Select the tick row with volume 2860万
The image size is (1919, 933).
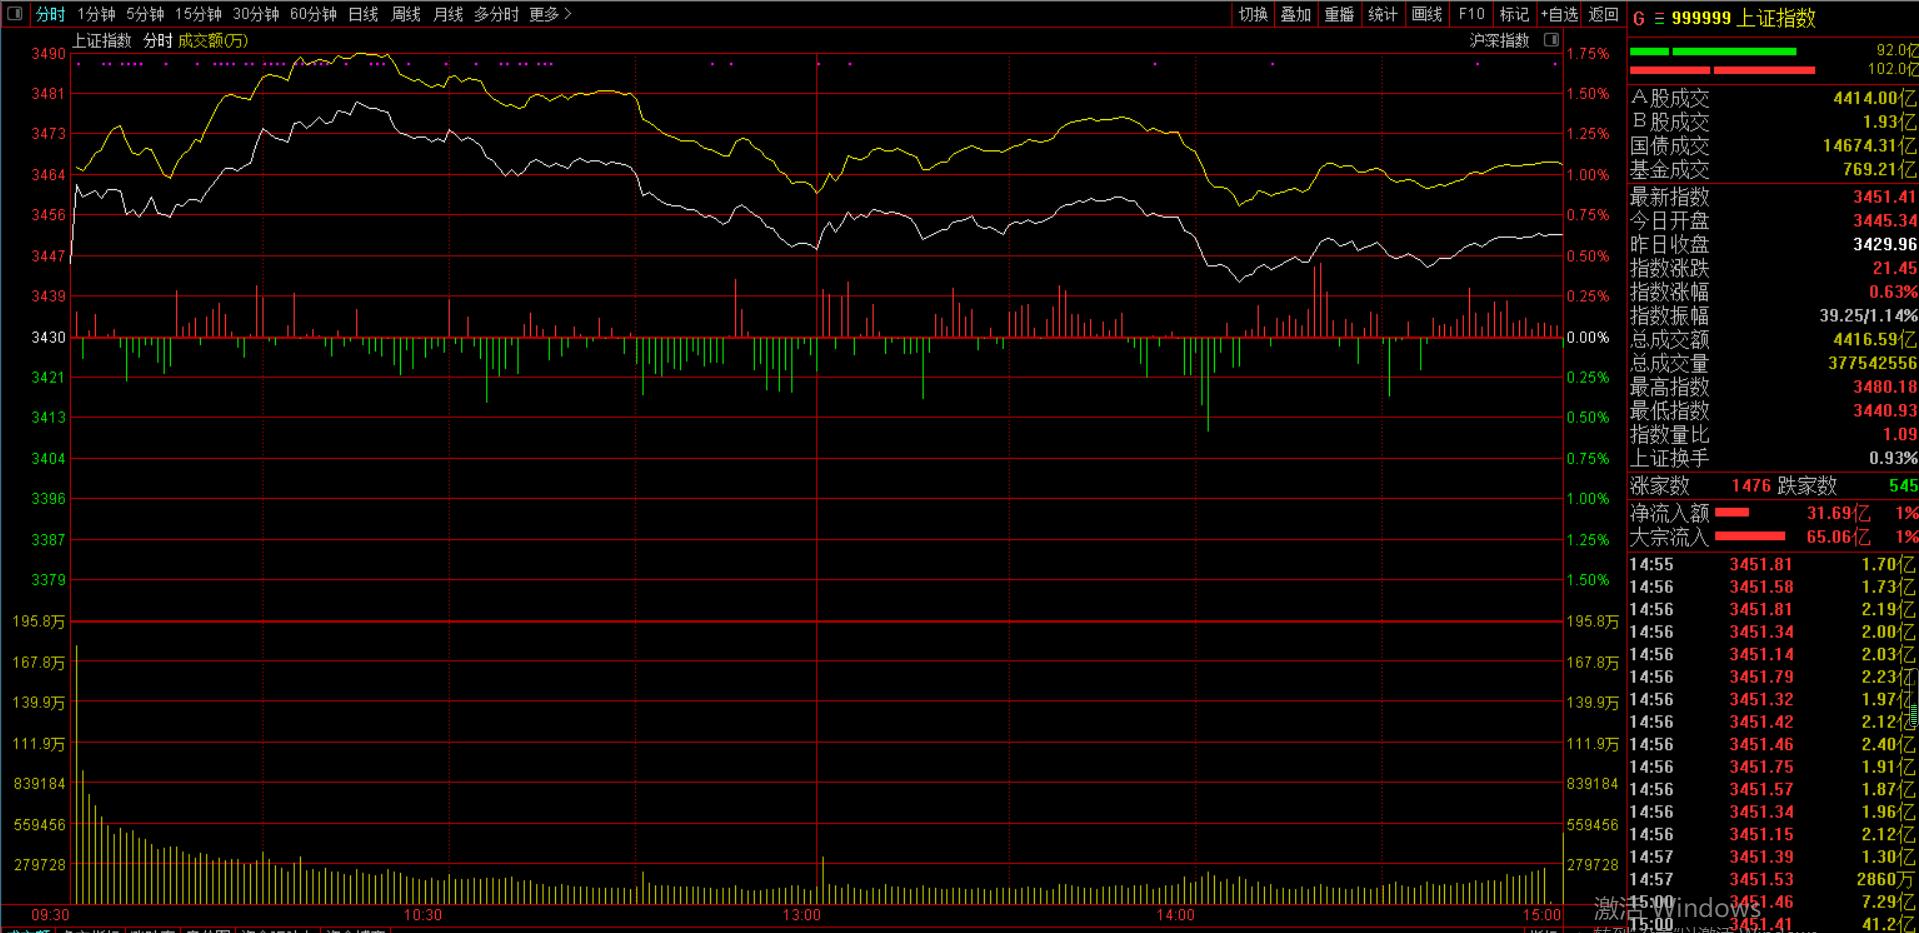pyautogui.click(x=1772, y=880)
